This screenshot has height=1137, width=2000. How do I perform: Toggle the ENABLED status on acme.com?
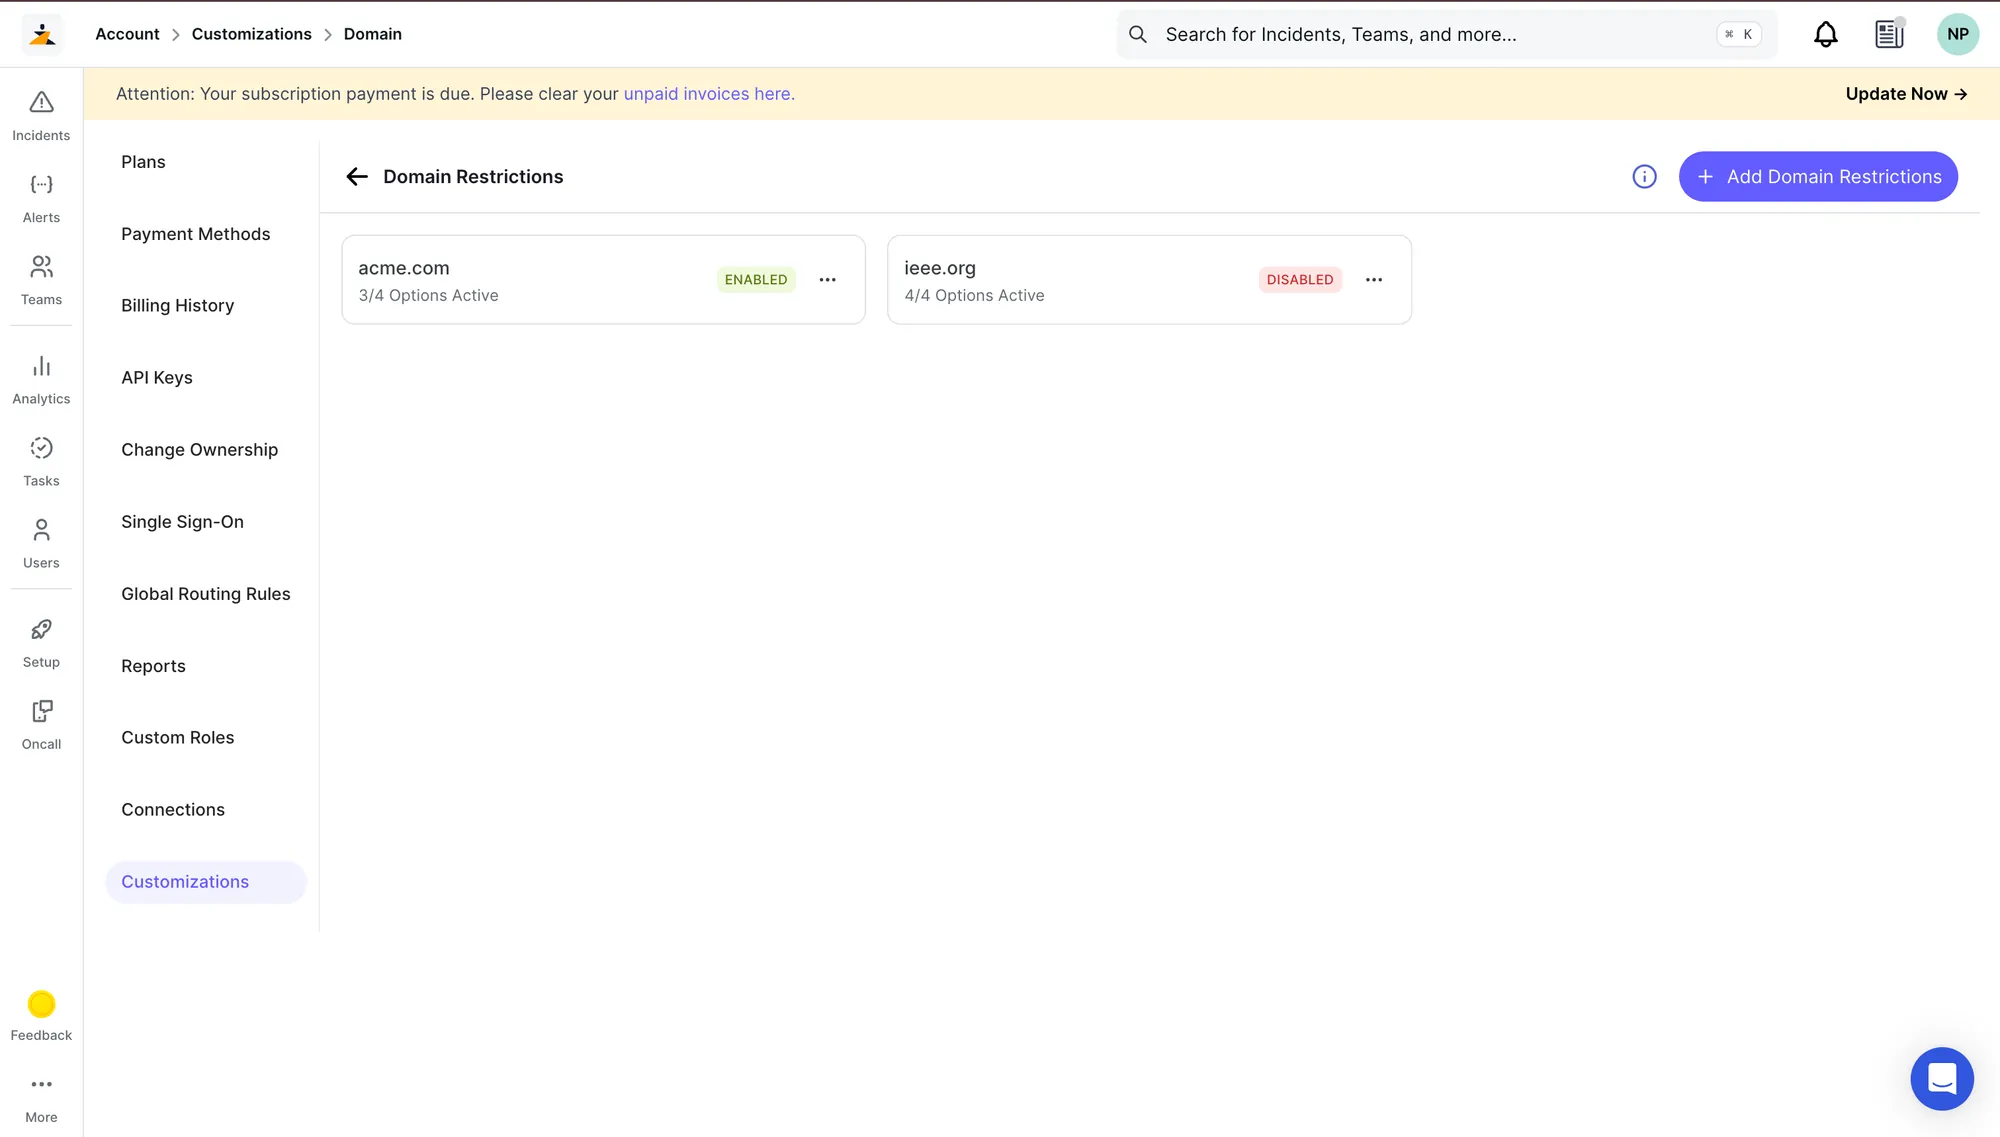tap(756, 279)
